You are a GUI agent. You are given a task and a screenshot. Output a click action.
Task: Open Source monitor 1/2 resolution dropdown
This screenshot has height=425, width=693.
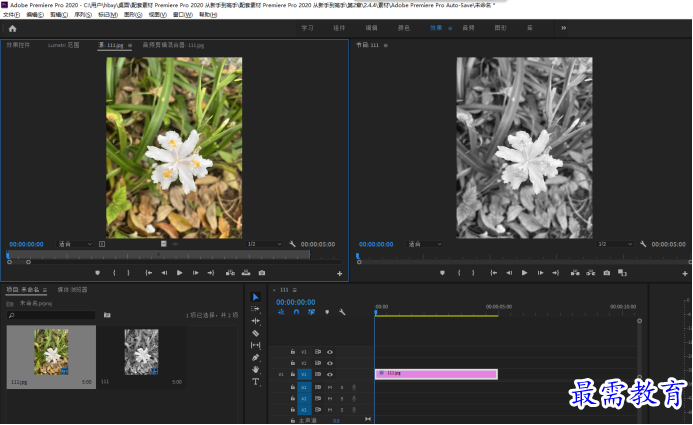click(264, 244)
